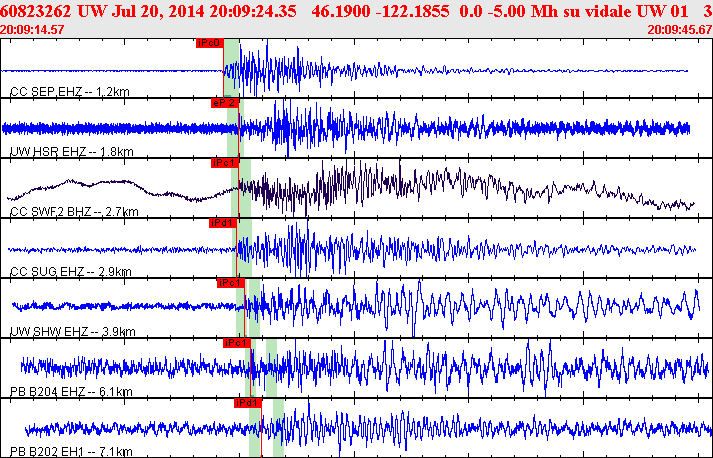Click the UW SHW EHZ station label

tap(73, 332)
